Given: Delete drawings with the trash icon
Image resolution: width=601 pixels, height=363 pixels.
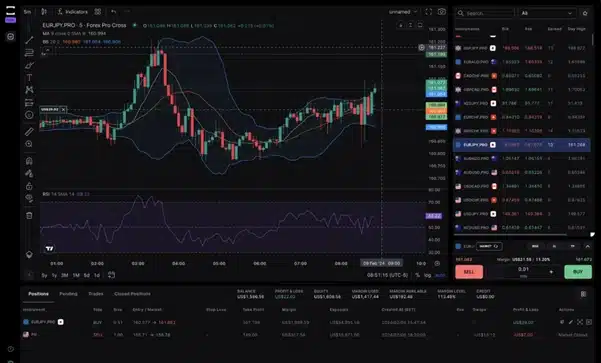Looking at the screenshot, I should [x=29, y=215].
